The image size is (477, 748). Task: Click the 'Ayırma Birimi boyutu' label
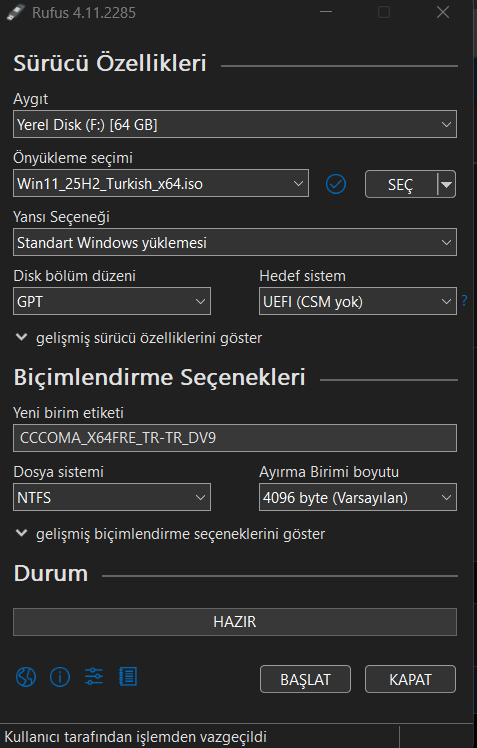pyautogui.click(x=329, y=472)
